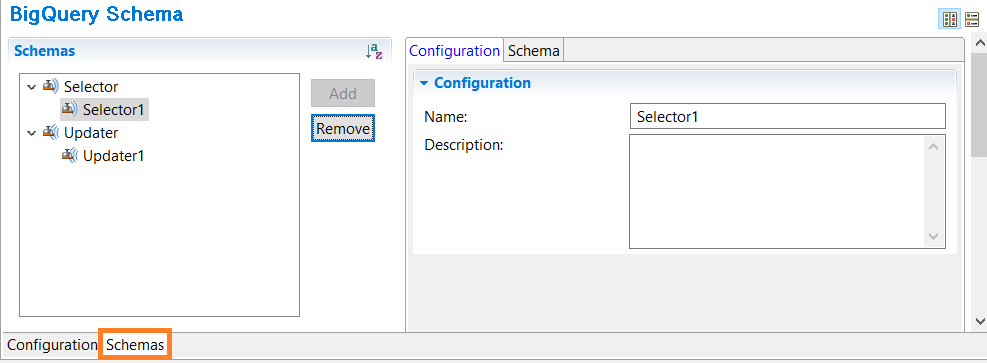Select the Selector group label

click(x=91, y=87)
